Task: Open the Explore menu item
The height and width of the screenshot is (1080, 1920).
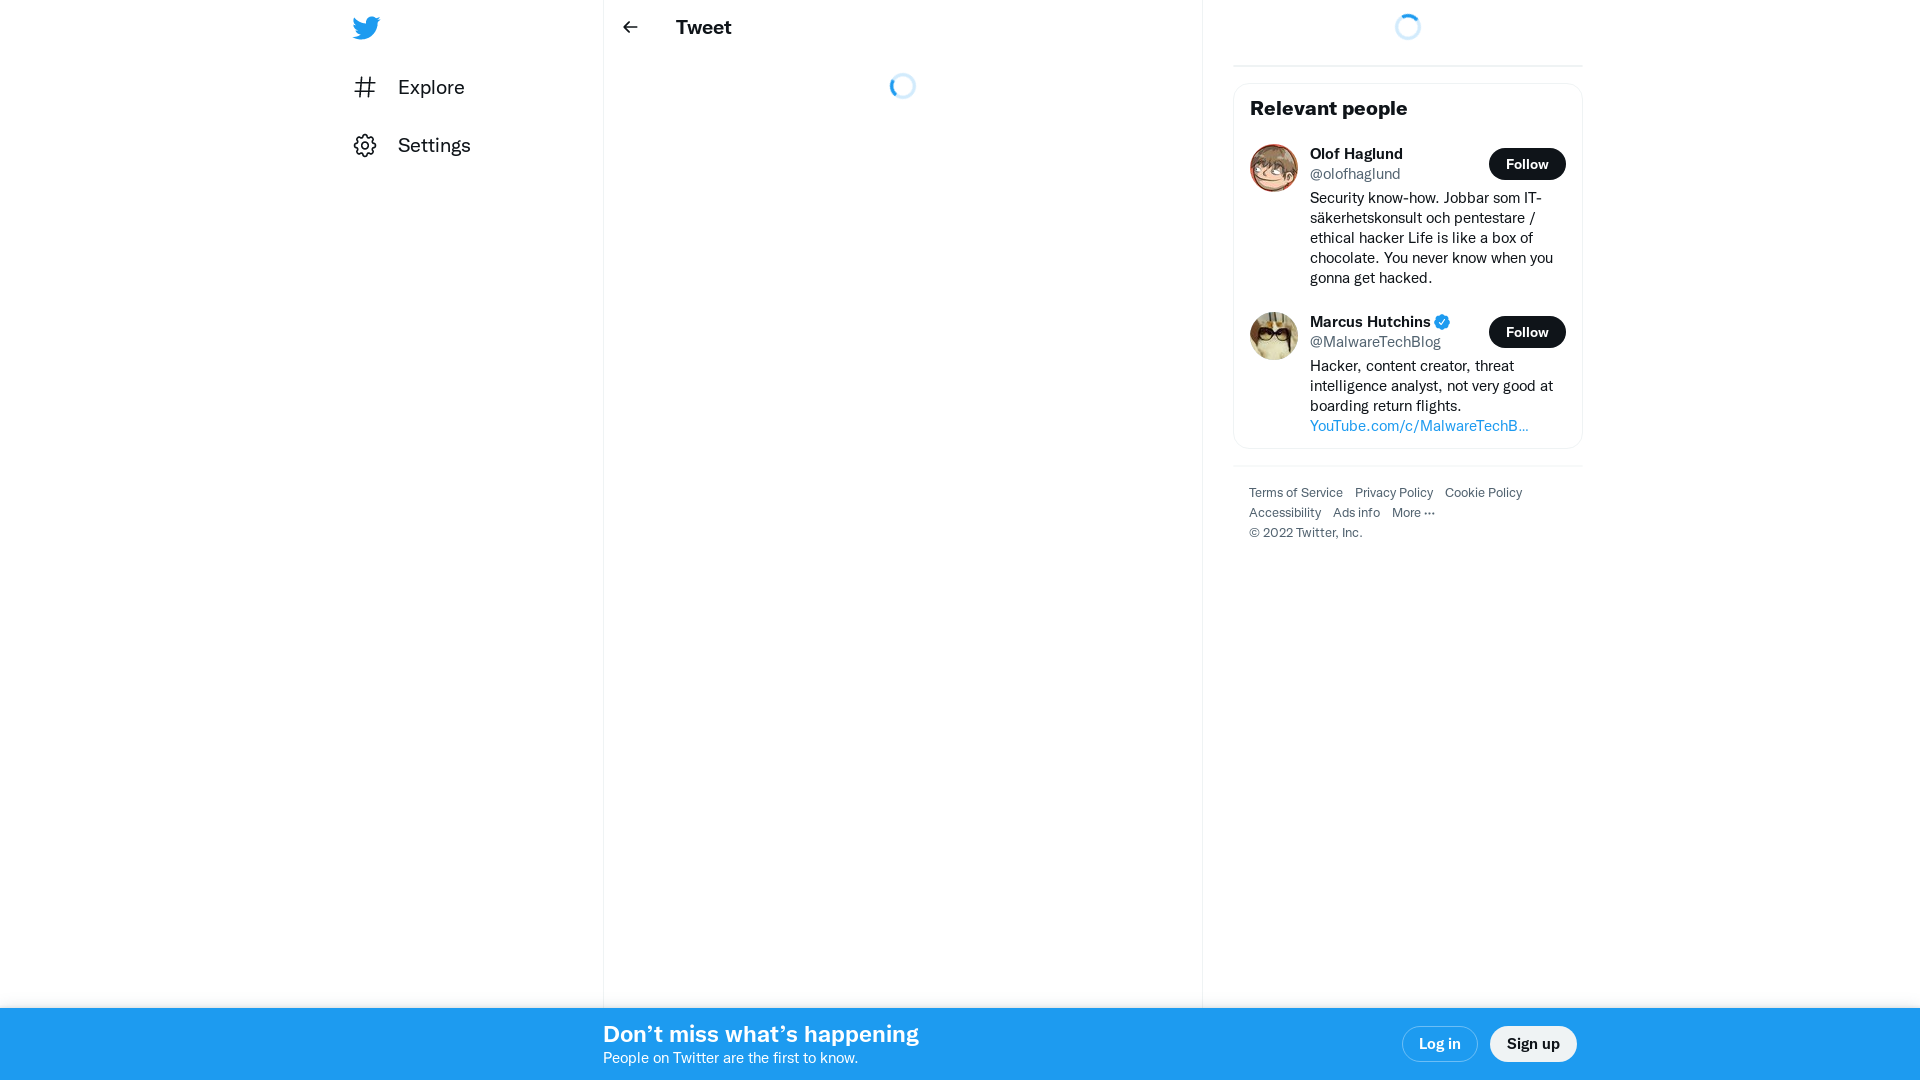Action: tap(430, 87)
